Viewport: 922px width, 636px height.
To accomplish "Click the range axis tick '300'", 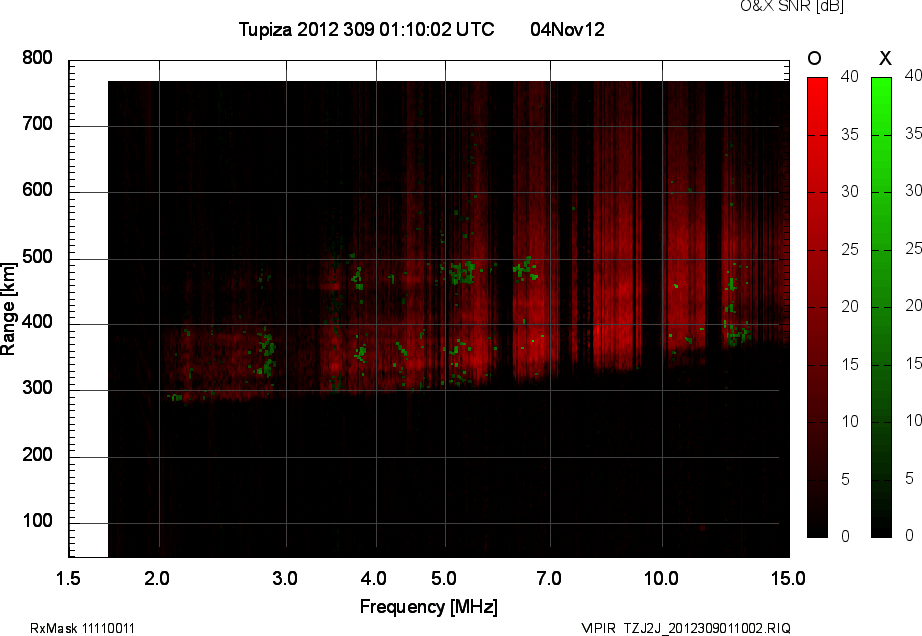I will [37, 388].
